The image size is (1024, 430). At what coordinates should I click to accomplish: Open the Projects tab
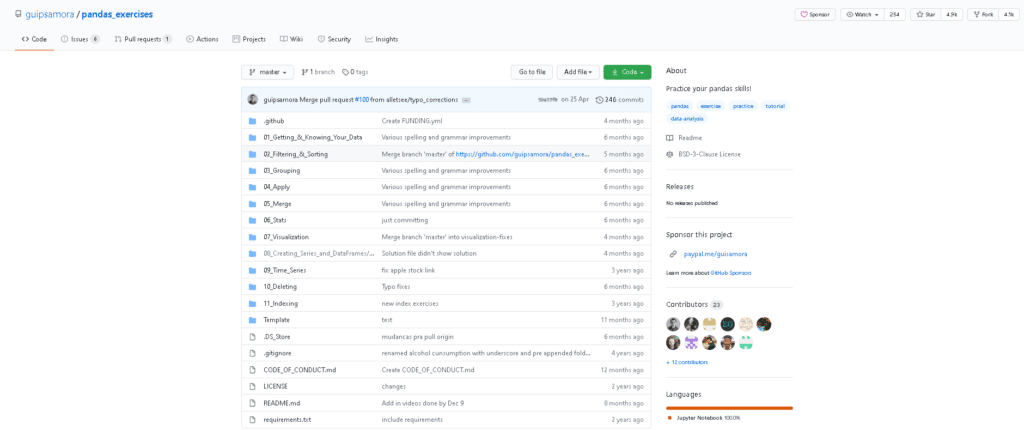[249, 39]
